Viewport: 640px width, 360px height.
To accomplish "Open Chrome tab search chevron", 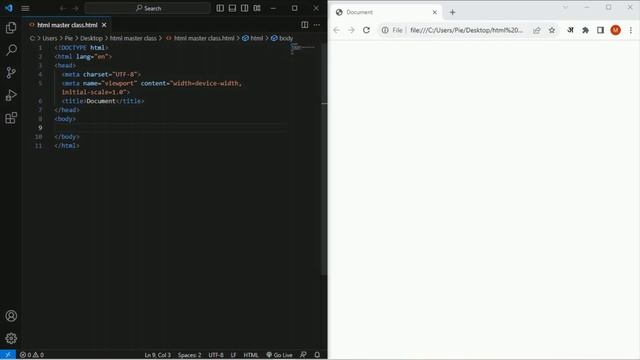I will point(565,7).
